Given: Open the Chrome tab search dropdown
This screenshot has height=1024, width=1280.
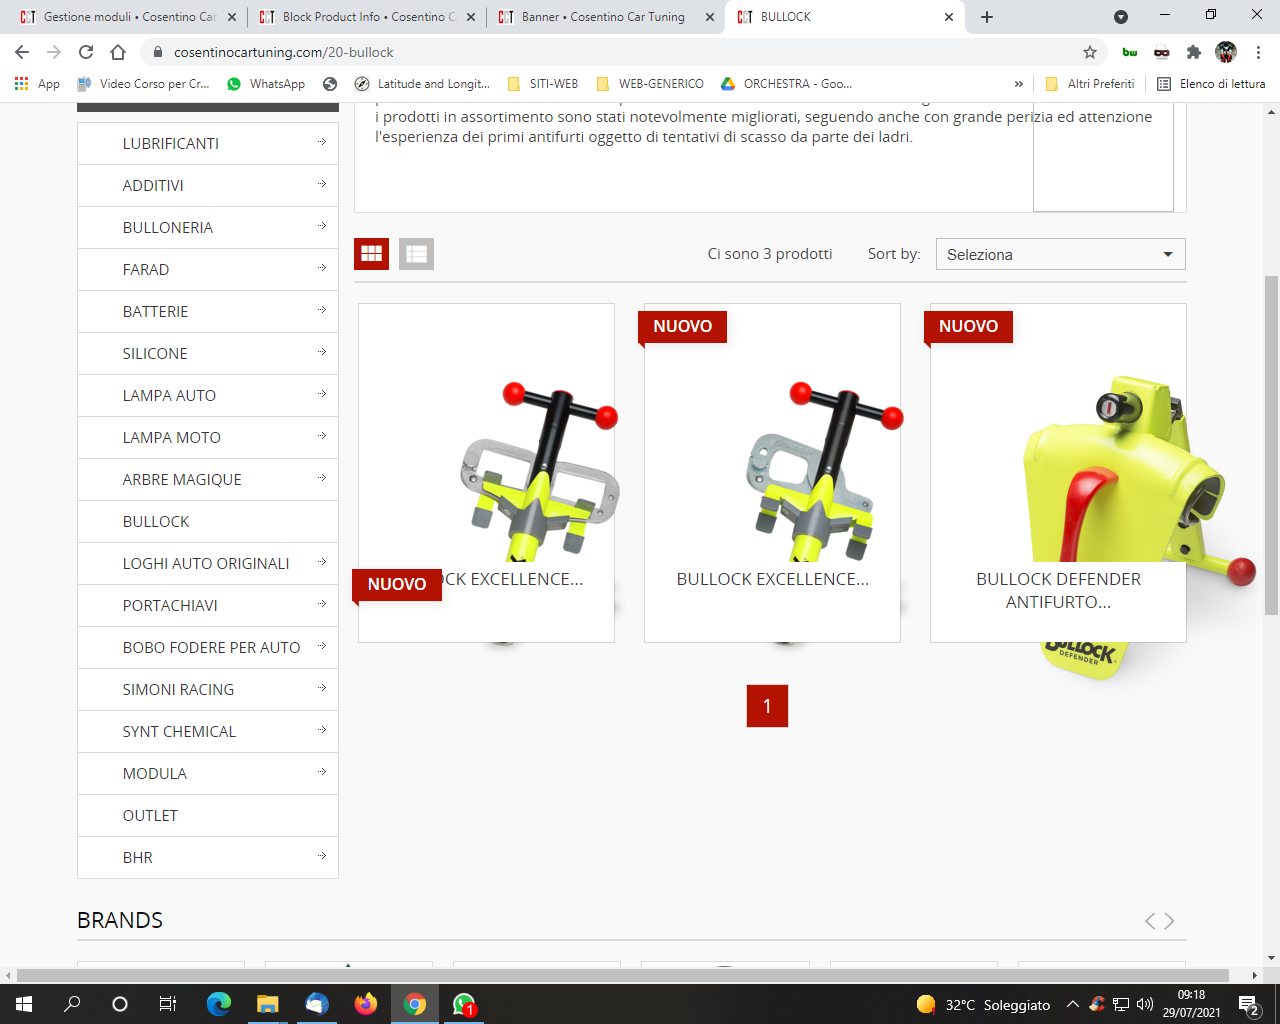Looking at the screenshot, I should [1121, 17].
